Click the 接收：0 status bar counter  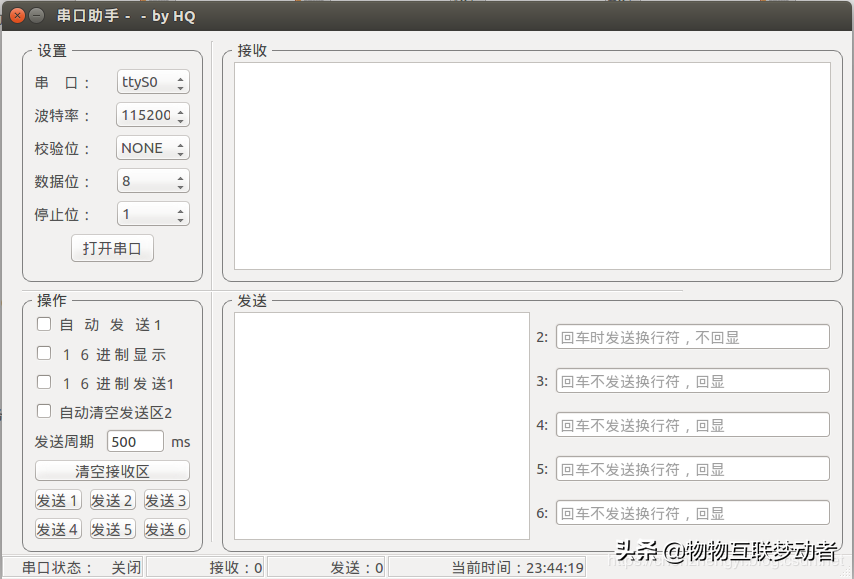236,568
